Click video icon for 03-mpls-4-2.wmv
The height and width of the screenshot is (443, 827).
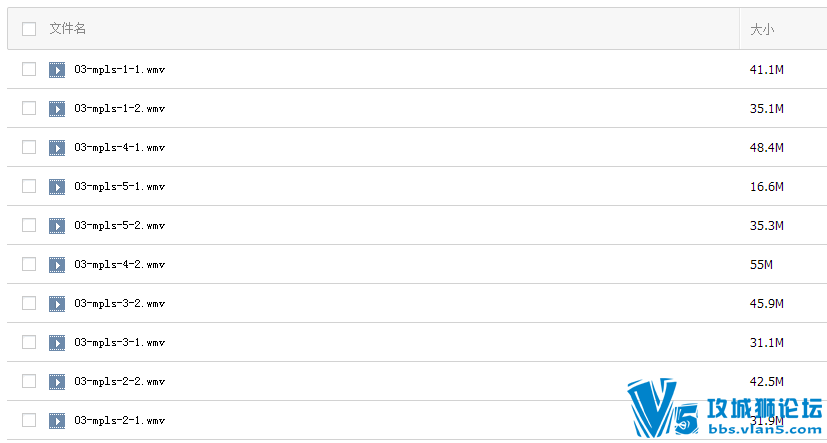(x=57, y=265)
